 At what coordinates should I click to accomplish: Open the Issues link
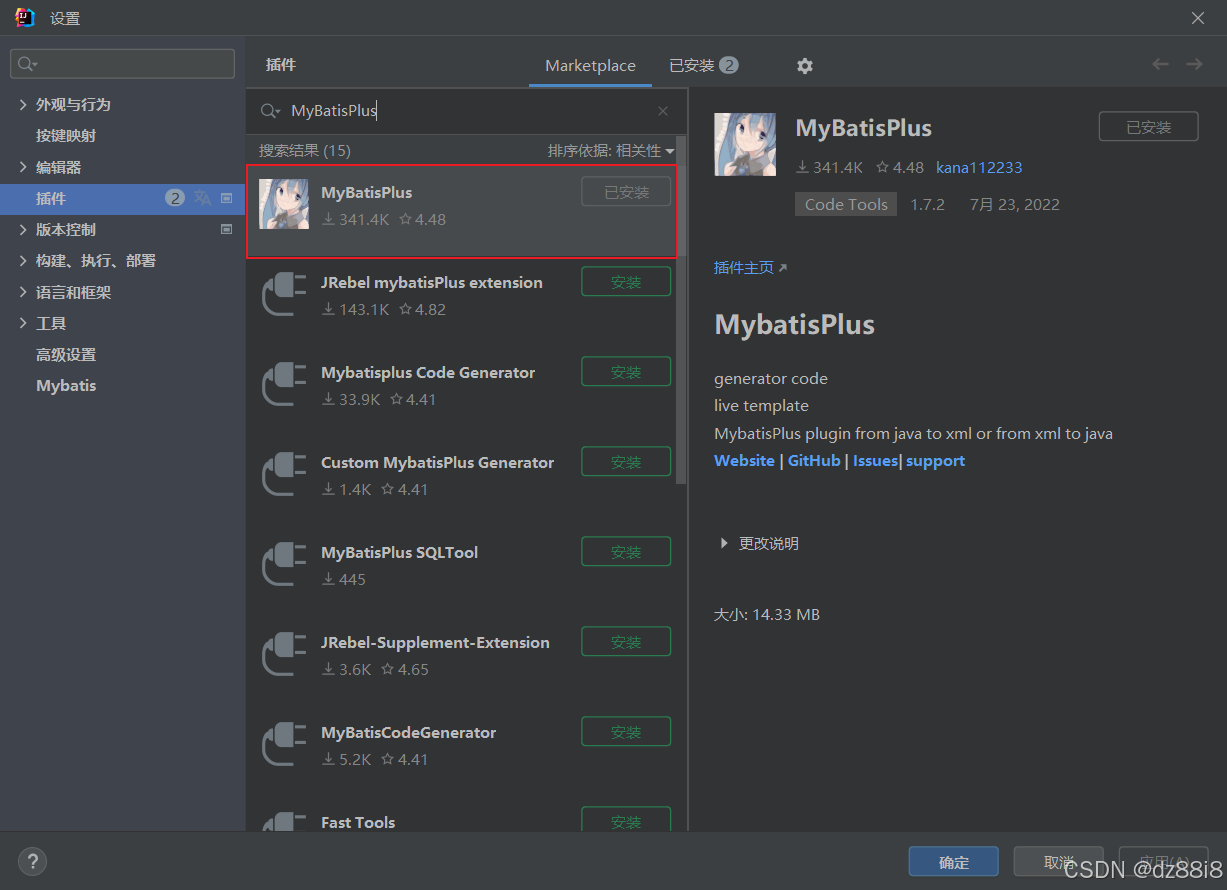875,460
